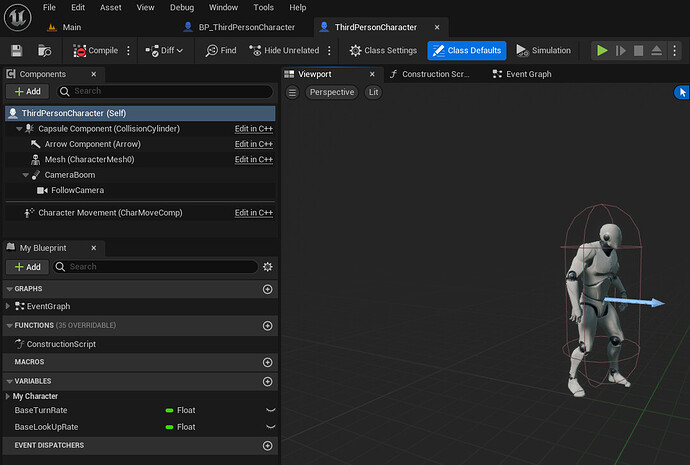Compile the blueprint

[95, 51]
